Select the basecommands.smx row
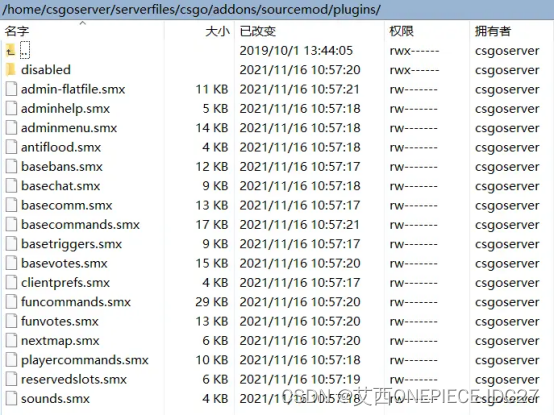Viewport: 554px width, 416px height. 277,225
